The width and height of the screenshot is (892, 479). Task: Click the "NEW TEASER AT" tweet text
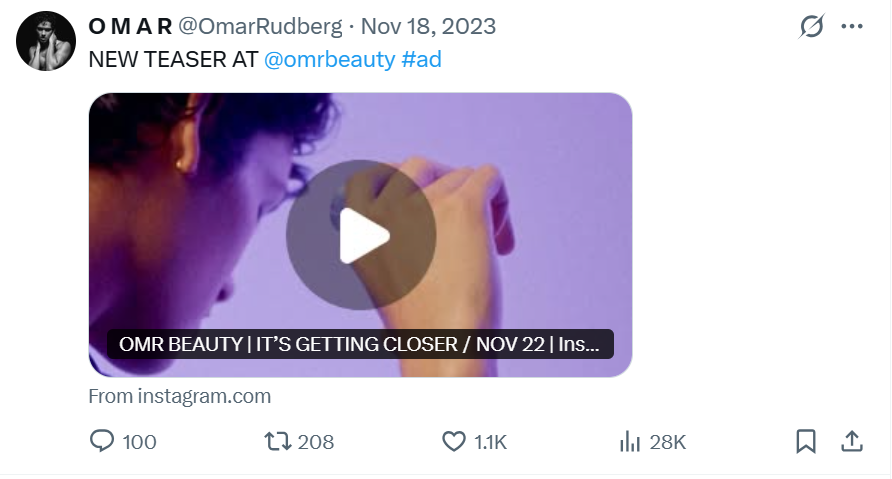174,60
